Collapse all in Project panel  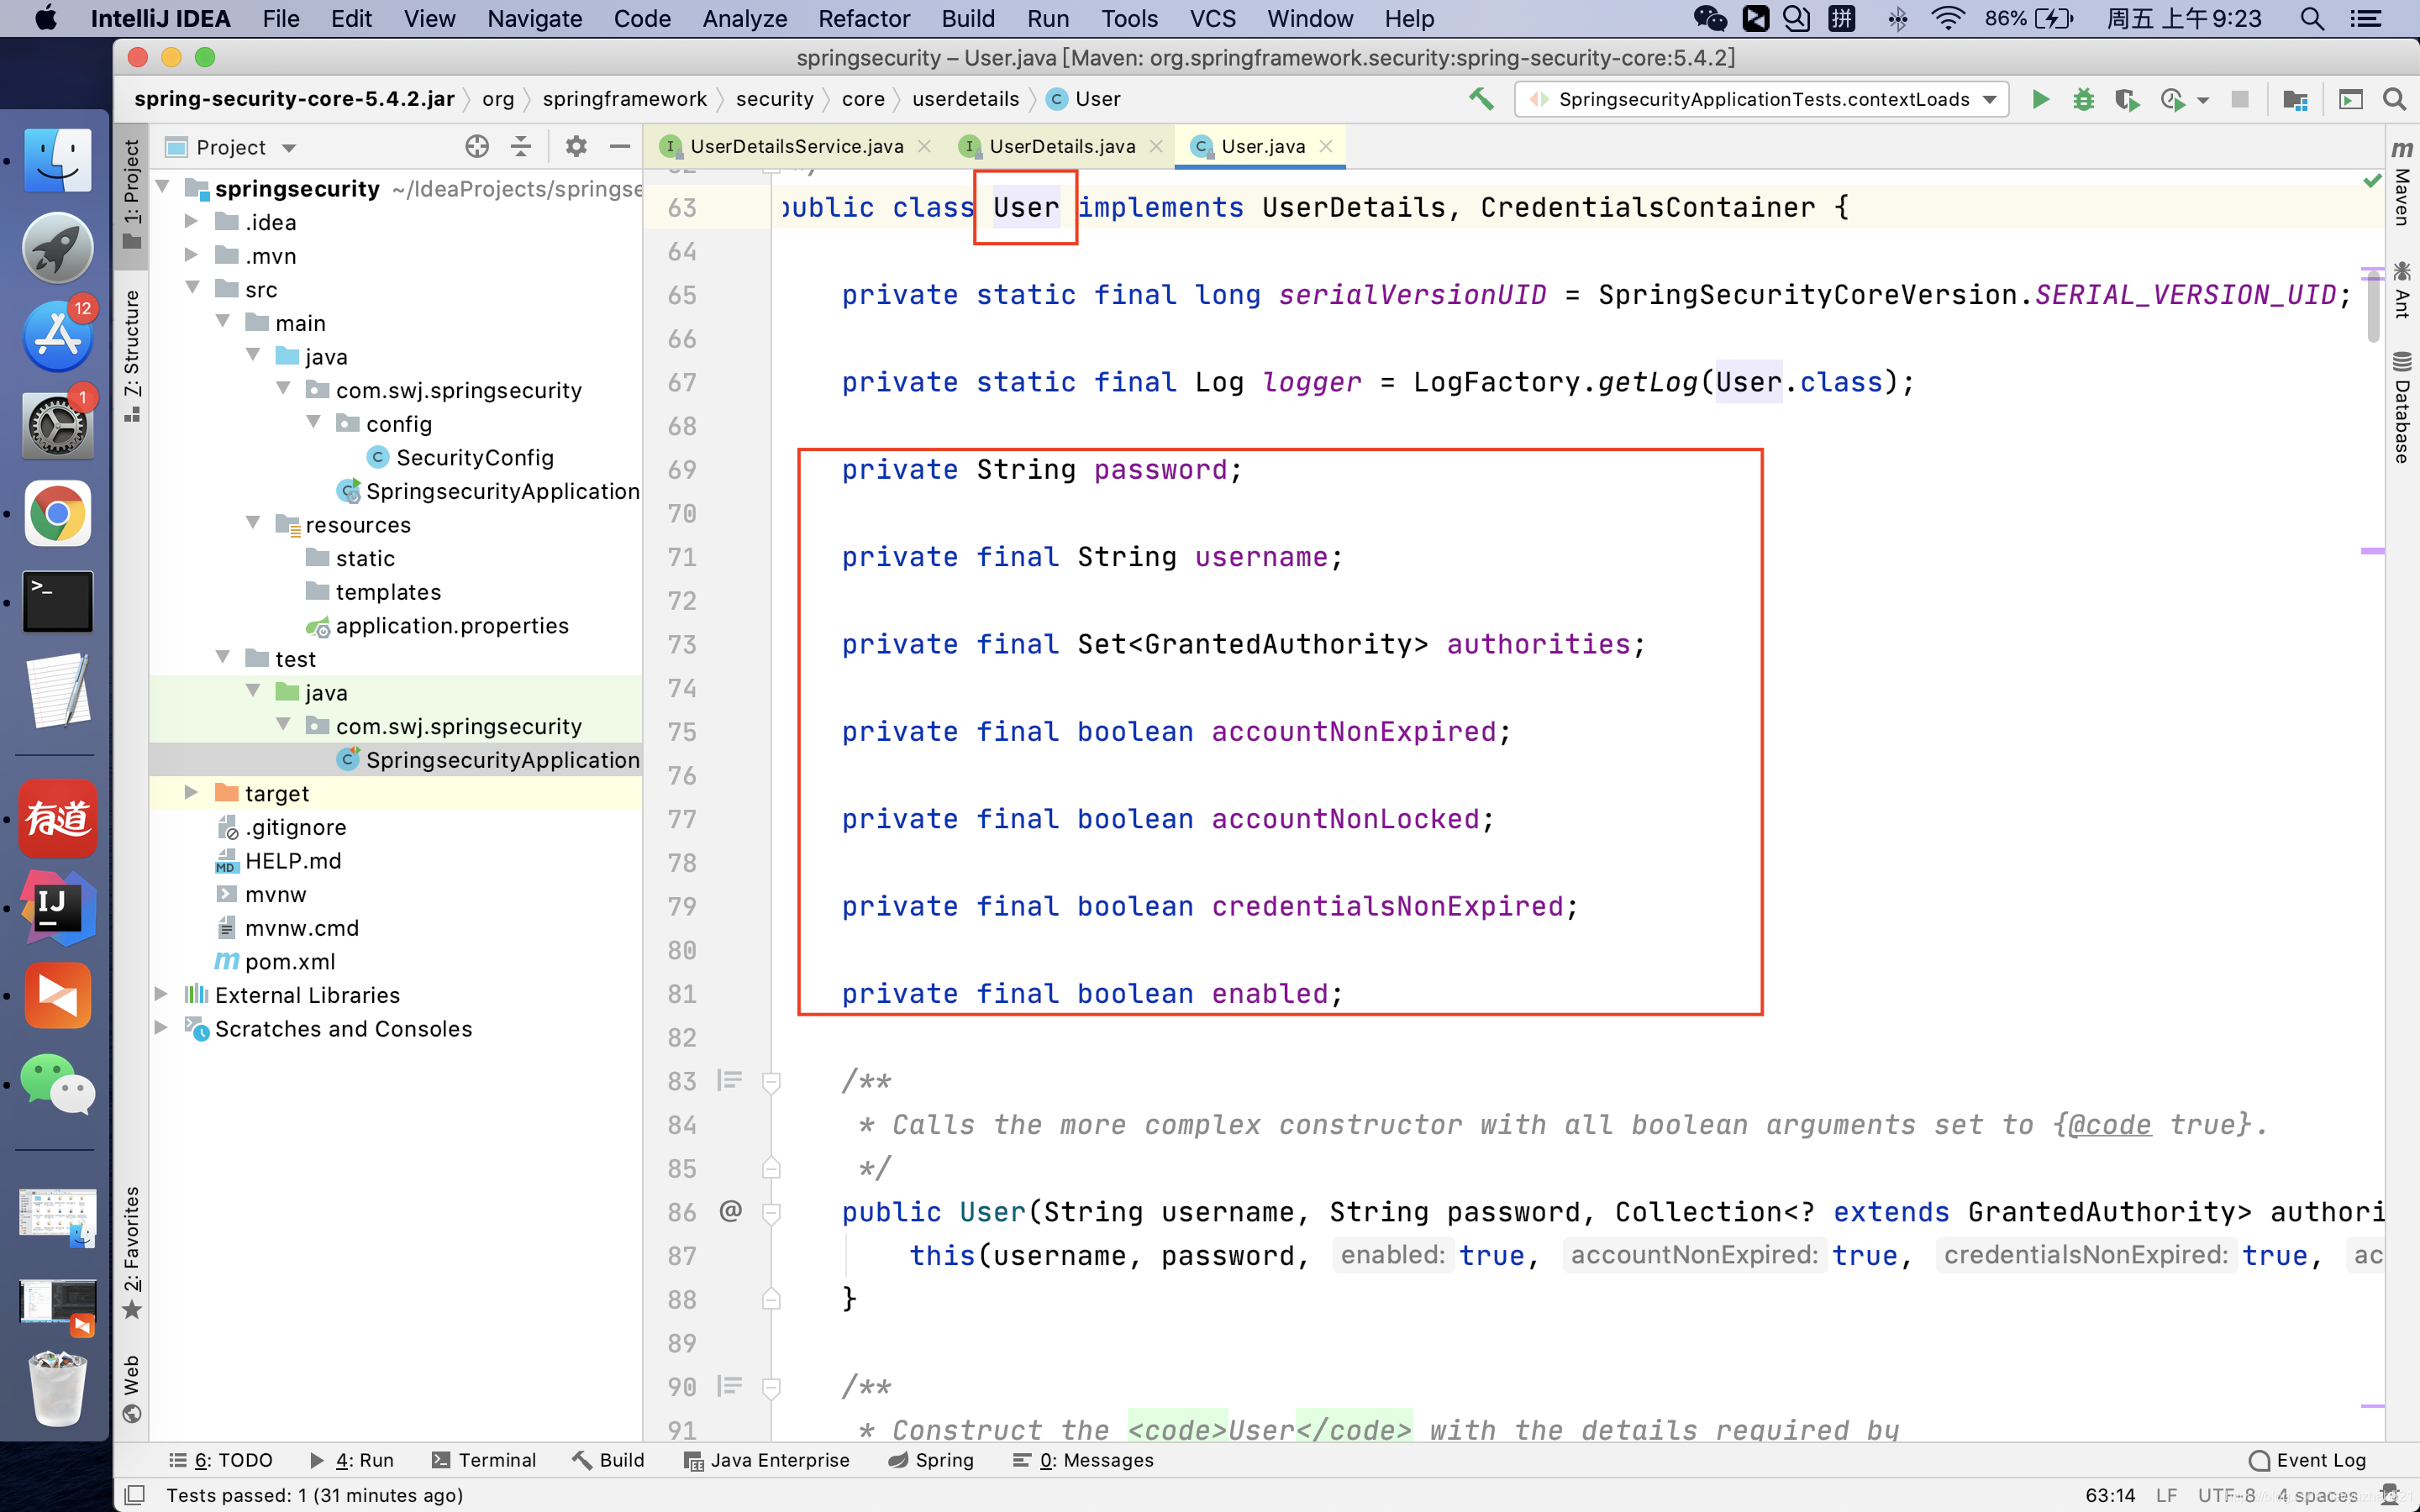521,147
